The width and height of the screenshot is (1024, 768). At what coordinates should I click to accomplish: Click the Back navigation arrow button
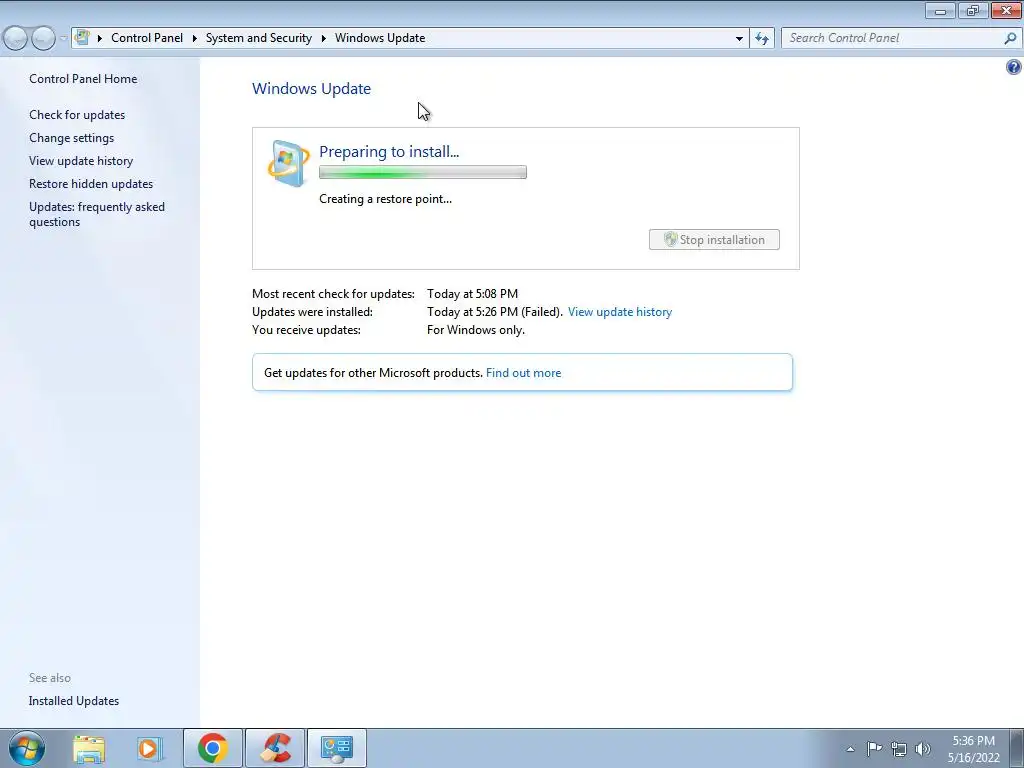(x=14, y=39)
